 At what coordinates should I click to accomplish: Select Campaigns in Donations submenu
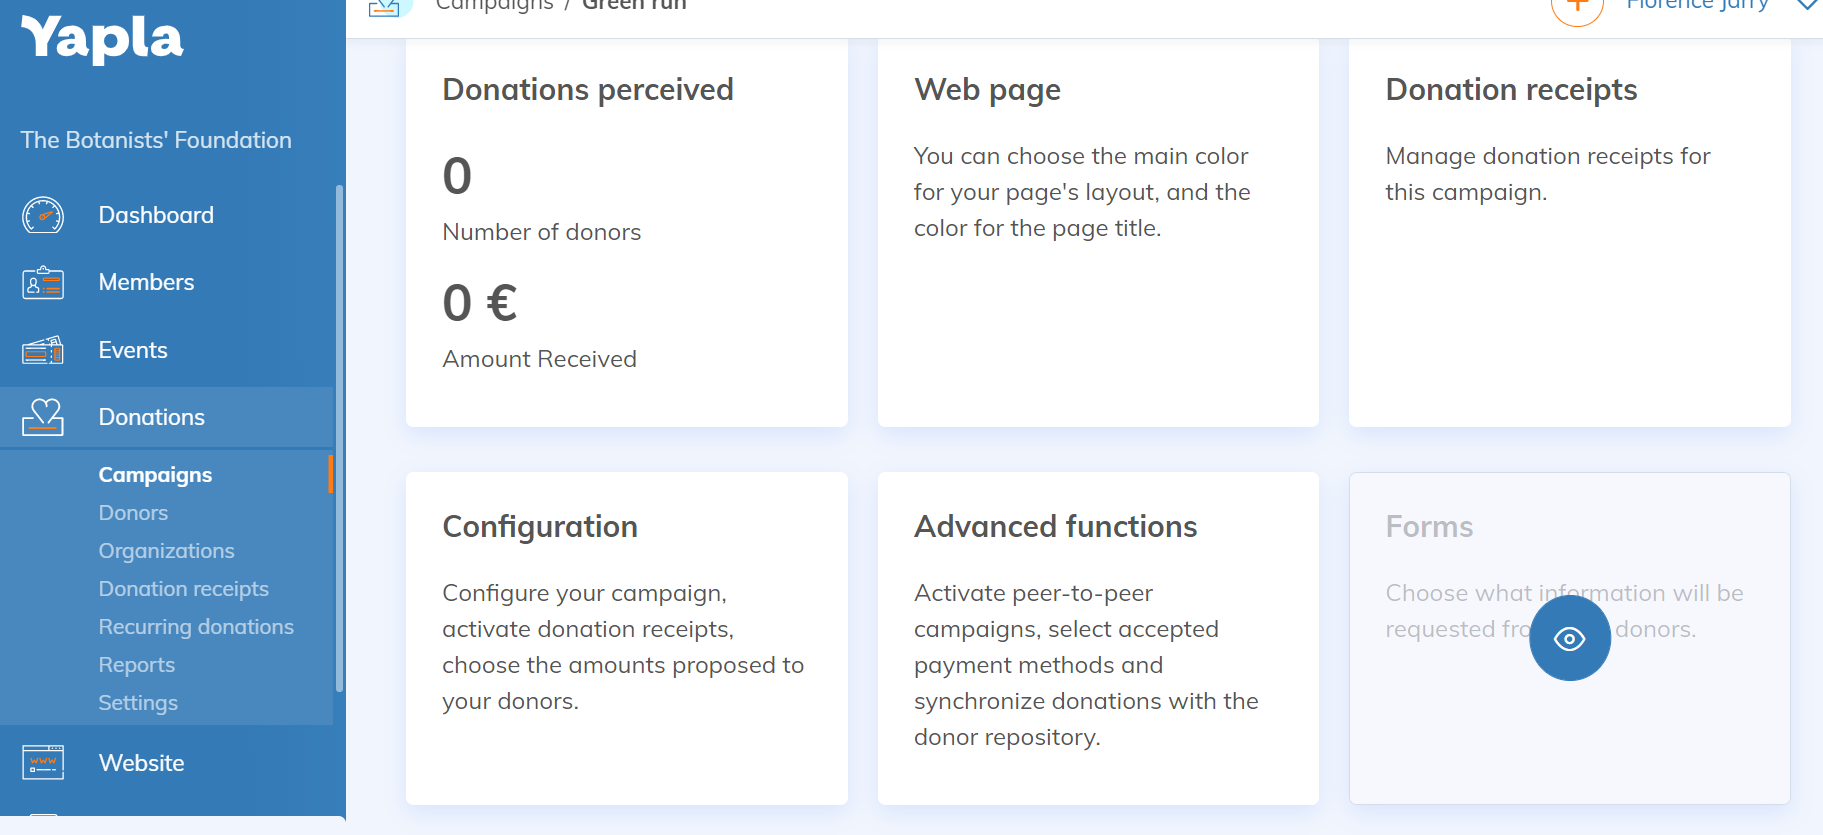coord(155,475)
